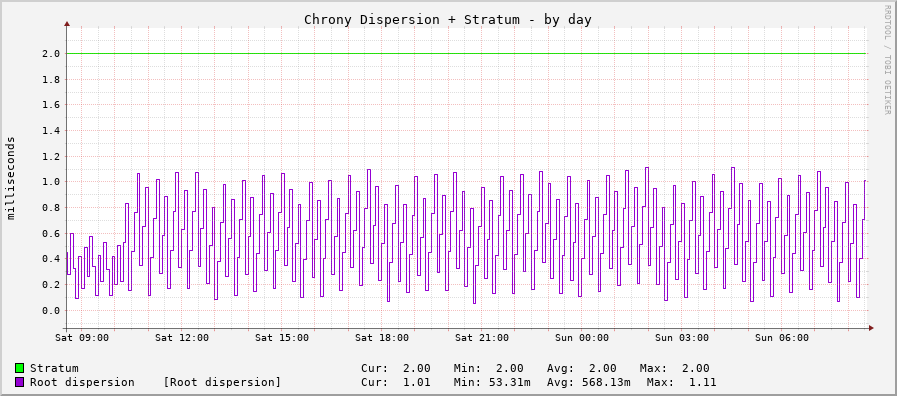Click the 'Sun 00:00' x-axis label
The height and width of the screenshot is (396, 897).
(x=582, y=338)
